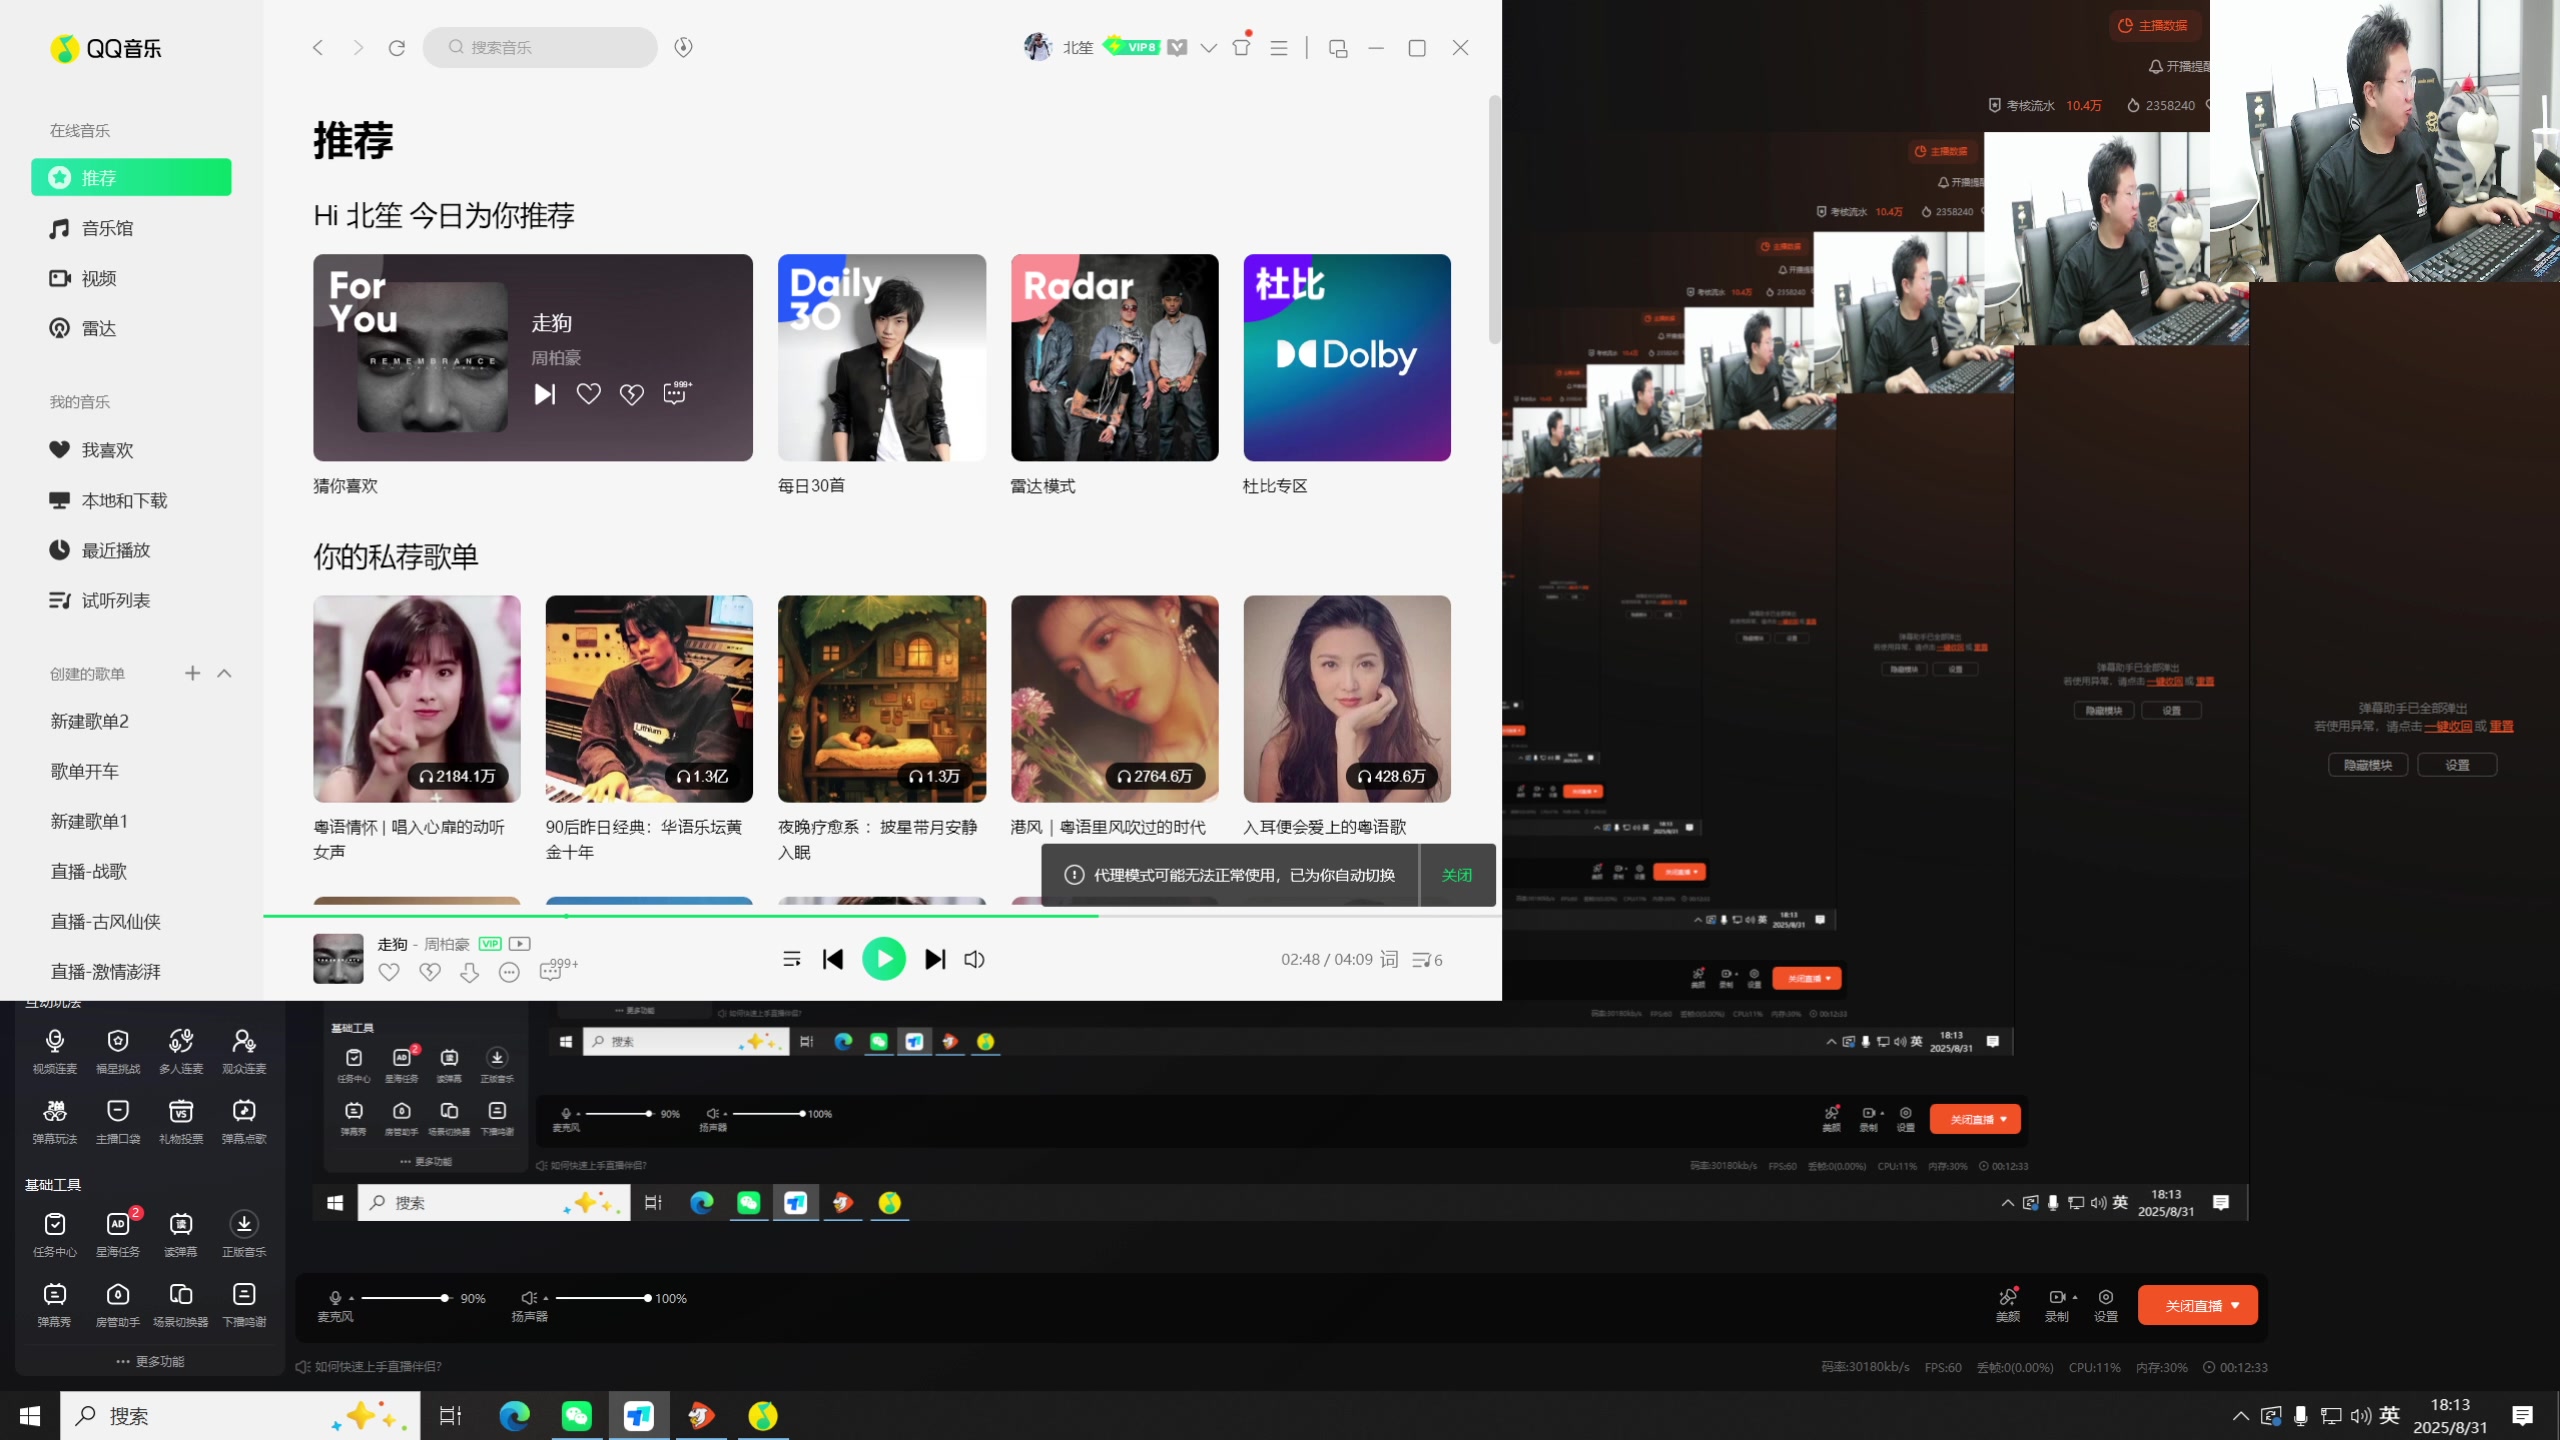Open the song recognition icon beside search
Image resolution: width=2560 pixels, height=1440 pixels.
[x=683, y=47]
